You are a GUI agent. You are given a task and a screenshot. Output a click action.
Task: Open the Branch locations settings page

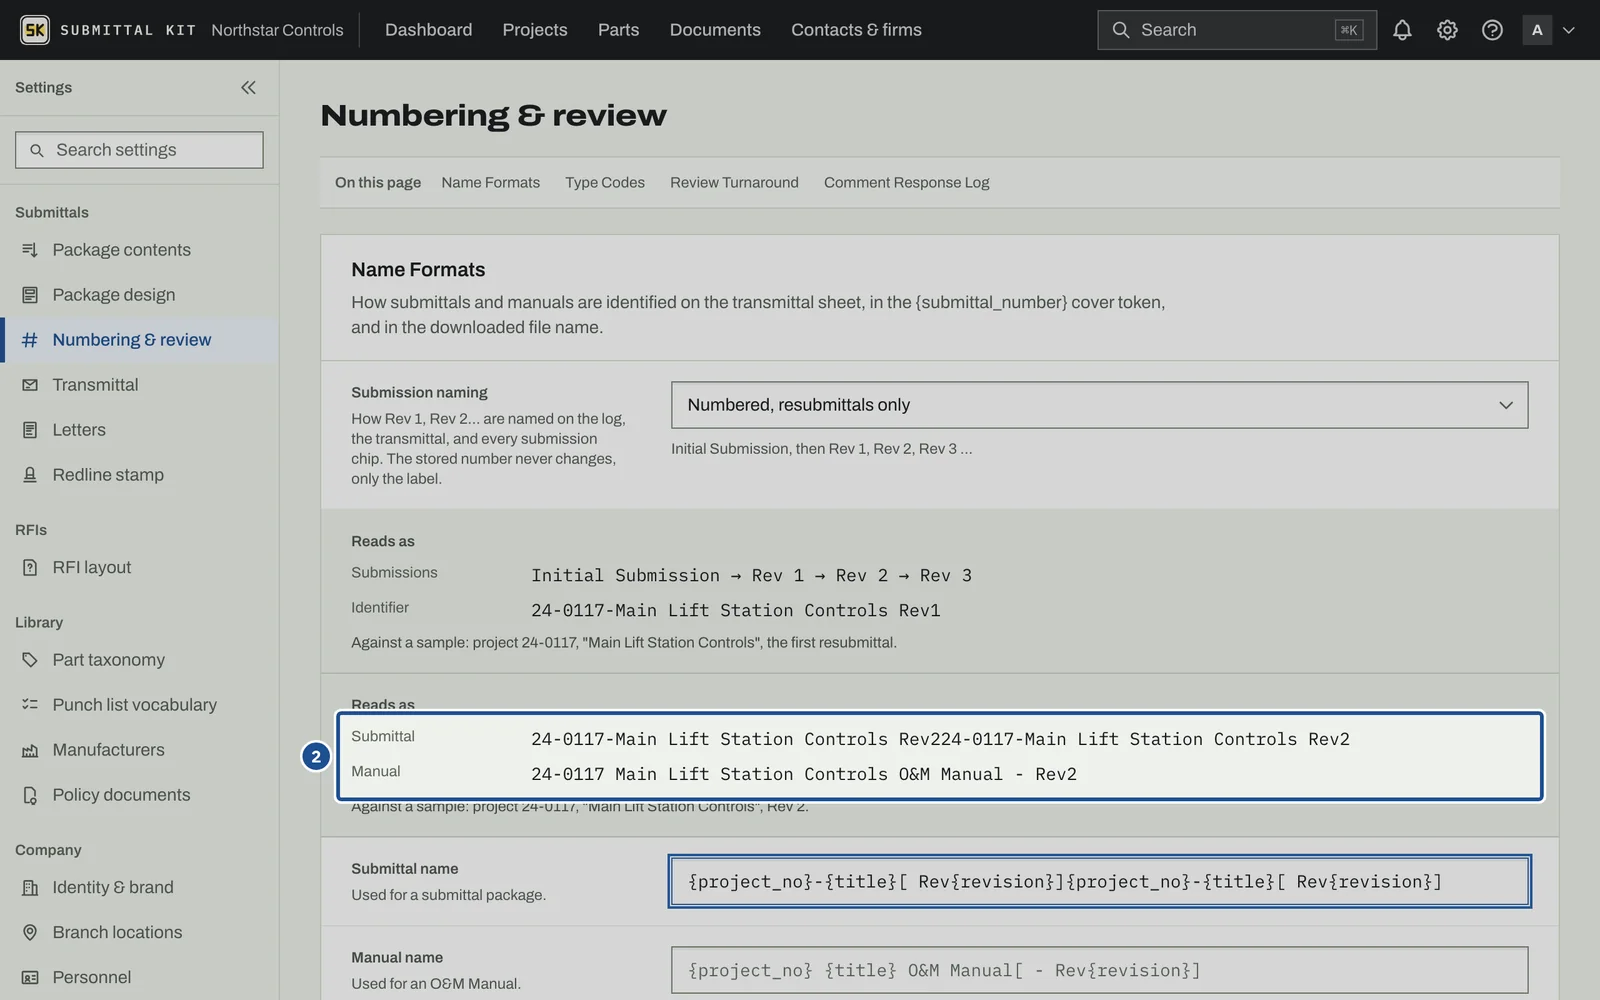point(139,932)
